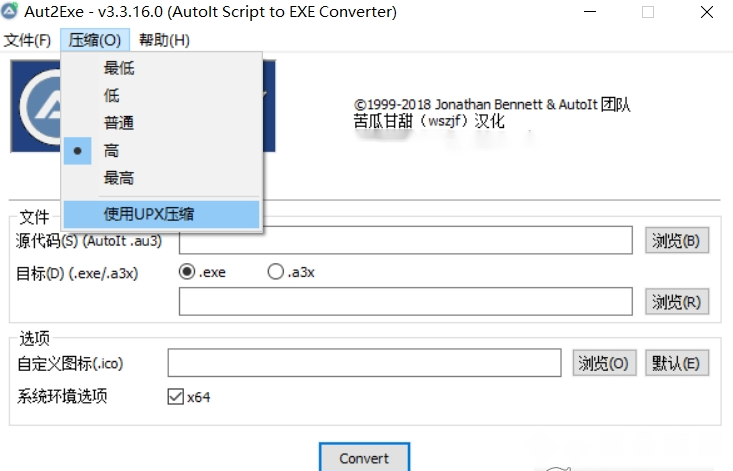The image size is (733, 471).
Task: Click the Convert button
Action: pos(365,458)
